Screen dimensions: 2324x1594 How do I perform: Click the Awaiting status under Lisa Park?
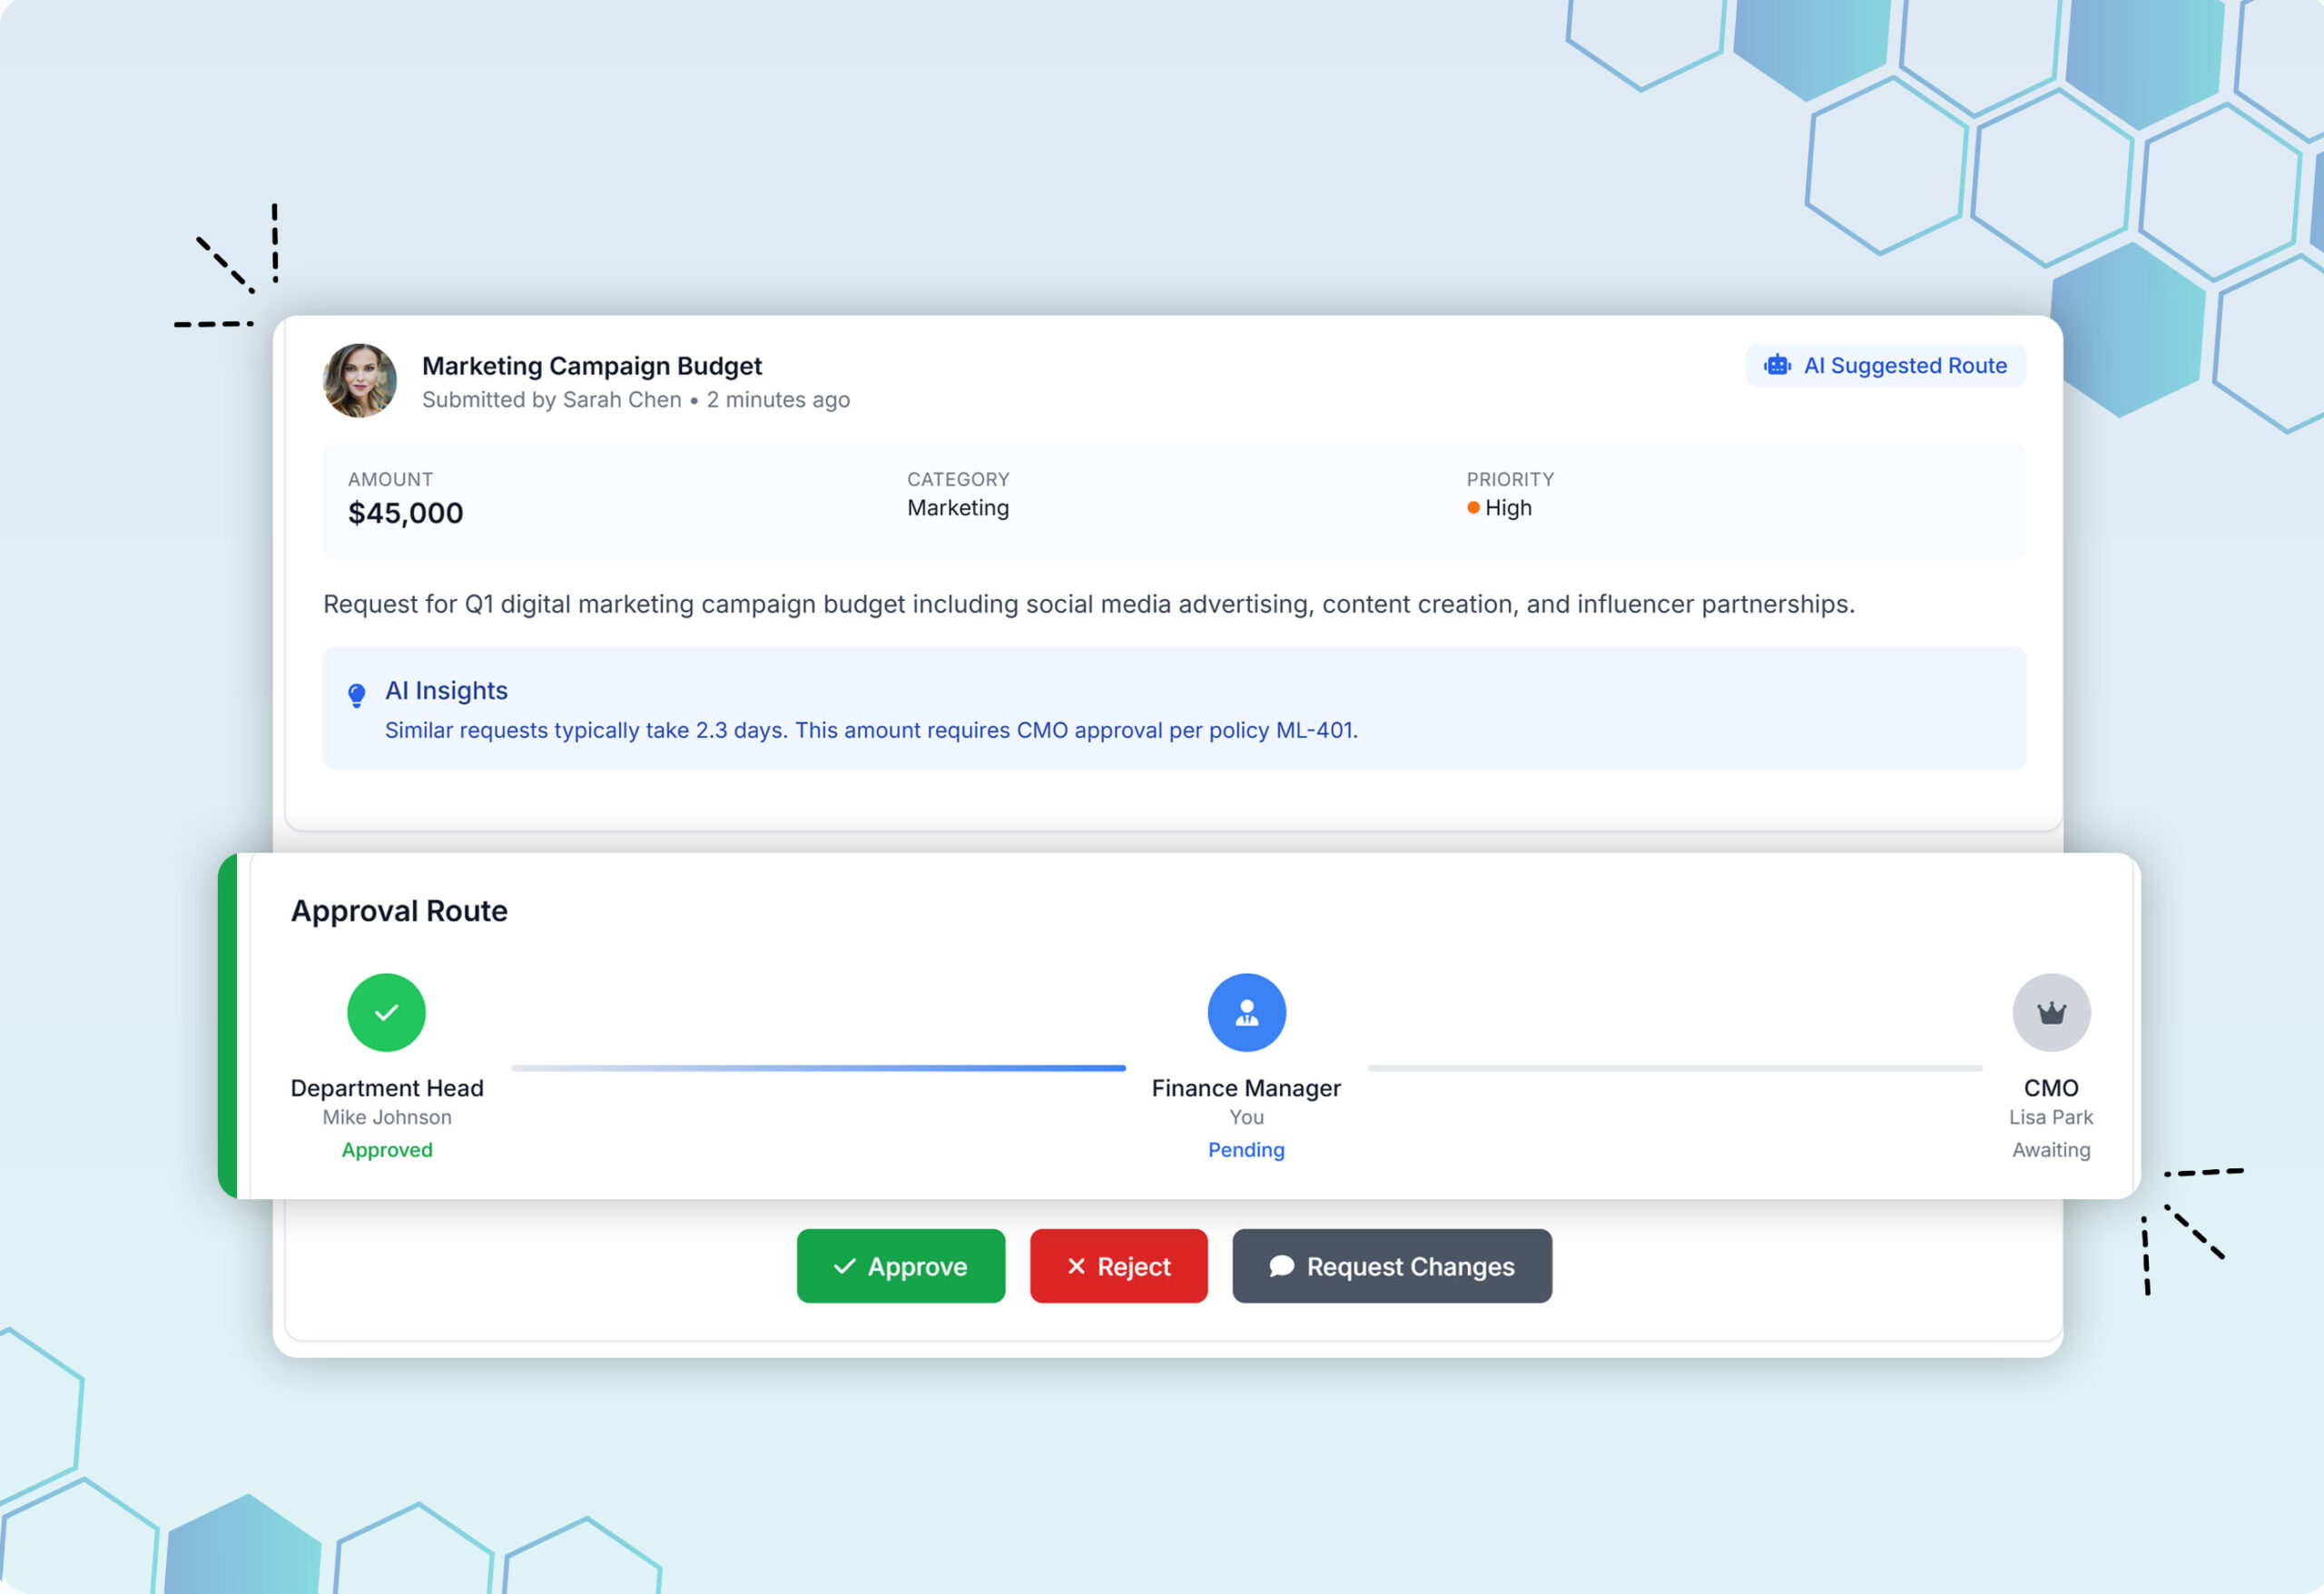pos(2051,1150)
